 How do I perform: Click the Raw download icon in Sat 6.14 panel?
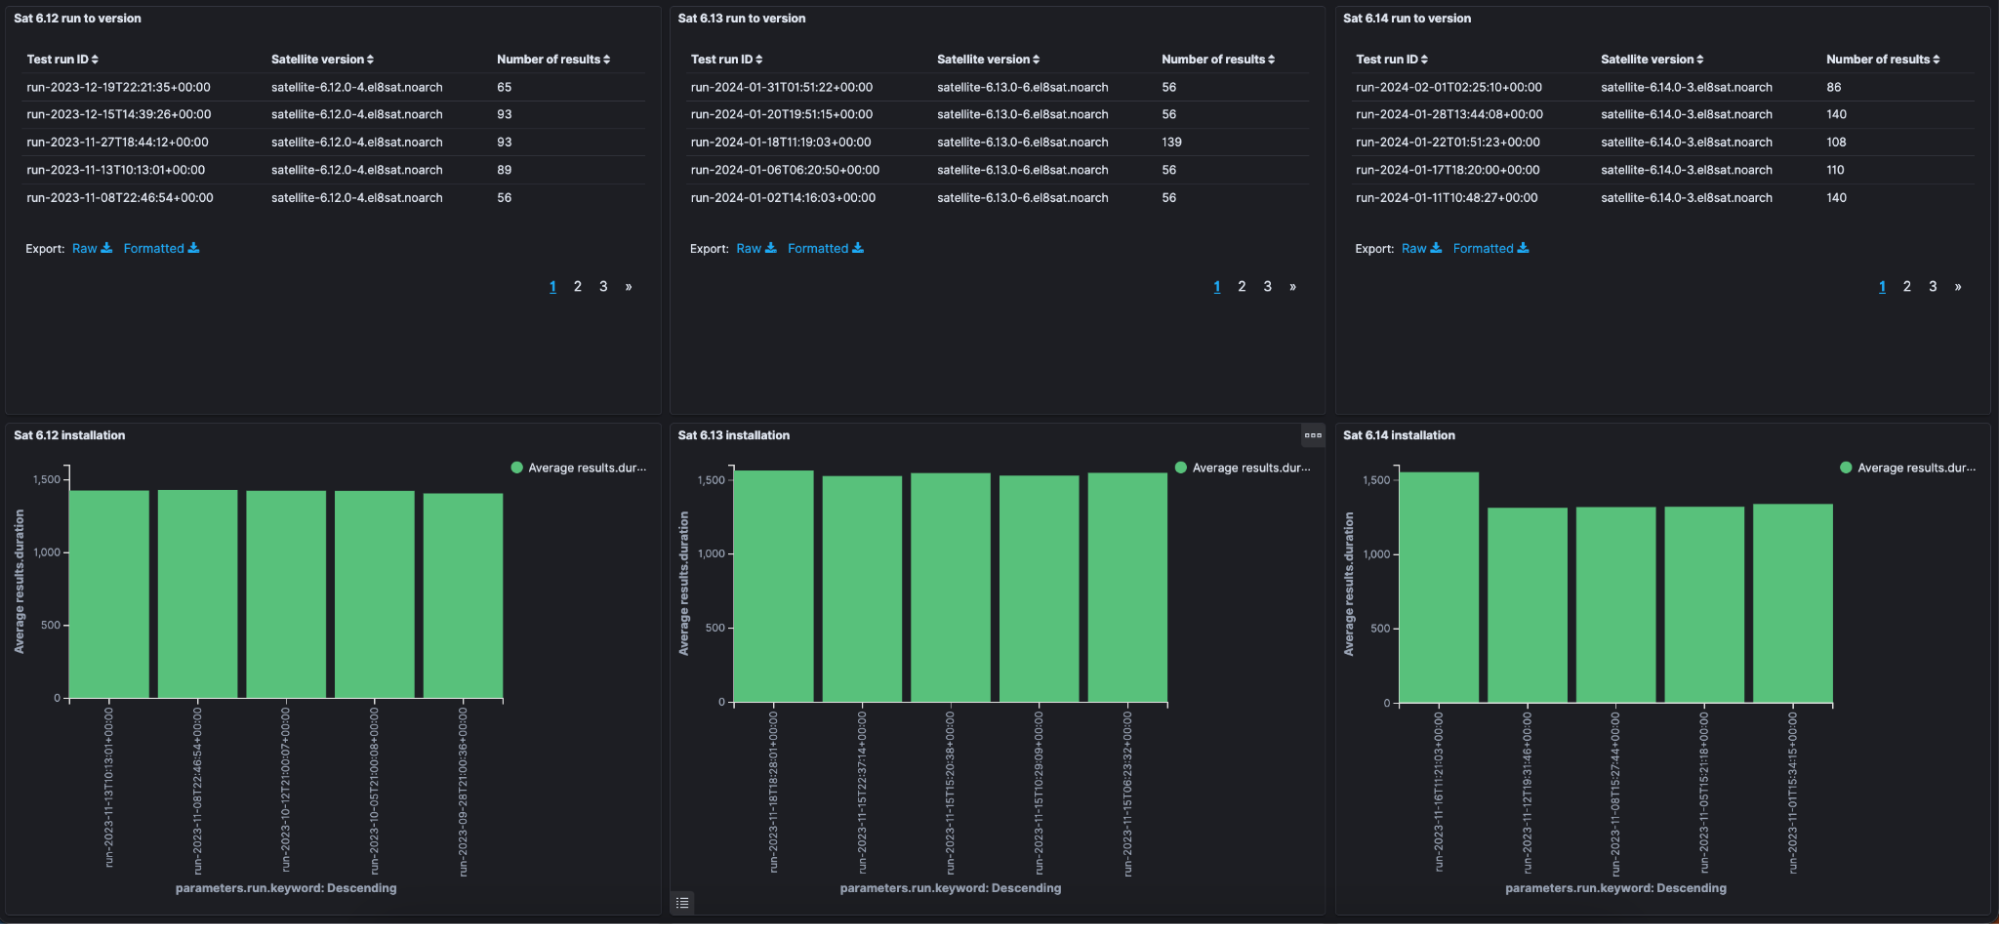coord(1437,248)
